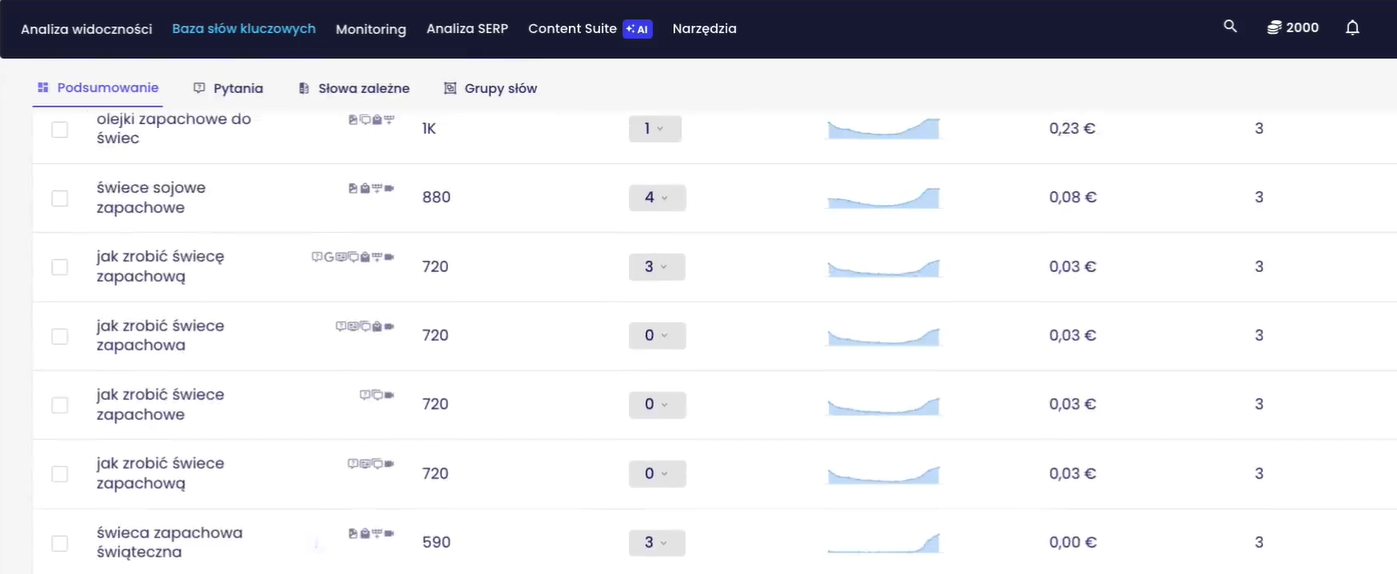Click the Słowa zależne document icon

coord(304,88)
